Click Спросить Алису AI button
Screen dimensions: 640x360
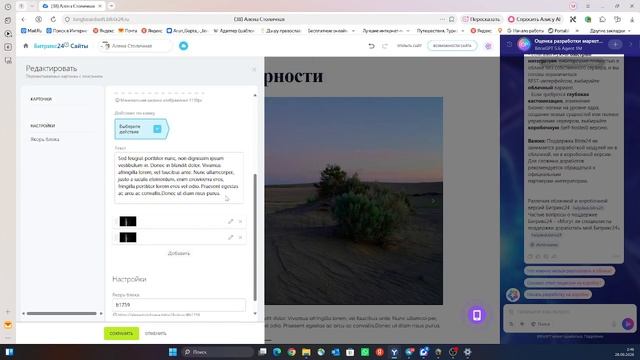tap(535, 19)
